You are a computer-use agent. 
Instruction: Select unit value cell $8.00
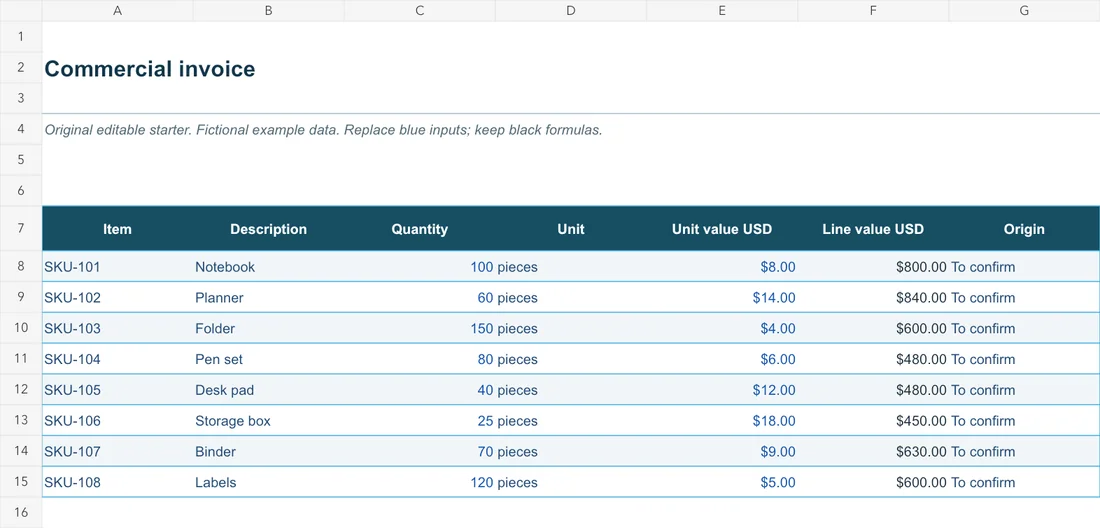pyautogui.click(x=722, y=266)
